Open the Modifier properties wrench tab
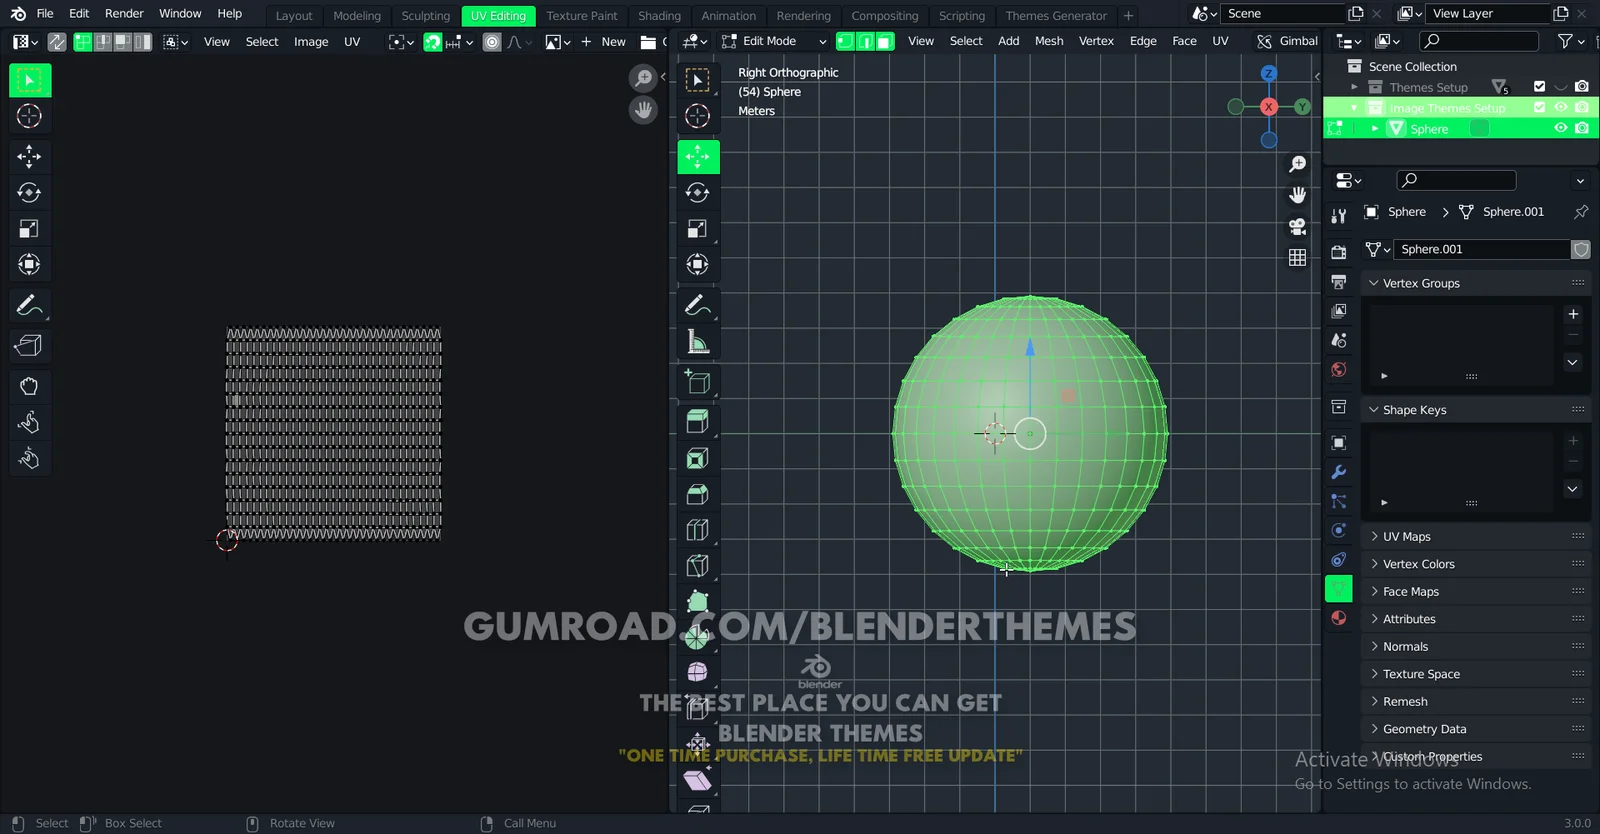1600x834 pixels. tap(1339, 472)
